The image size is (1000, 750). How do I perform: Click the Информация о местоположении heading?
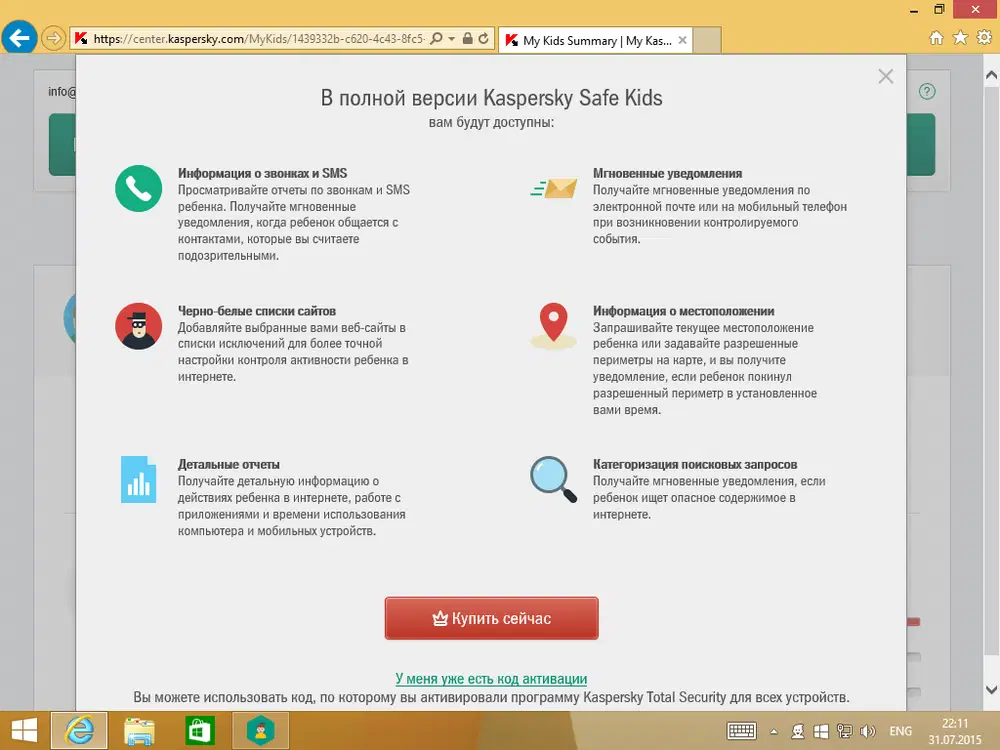[x=683, y=311]
